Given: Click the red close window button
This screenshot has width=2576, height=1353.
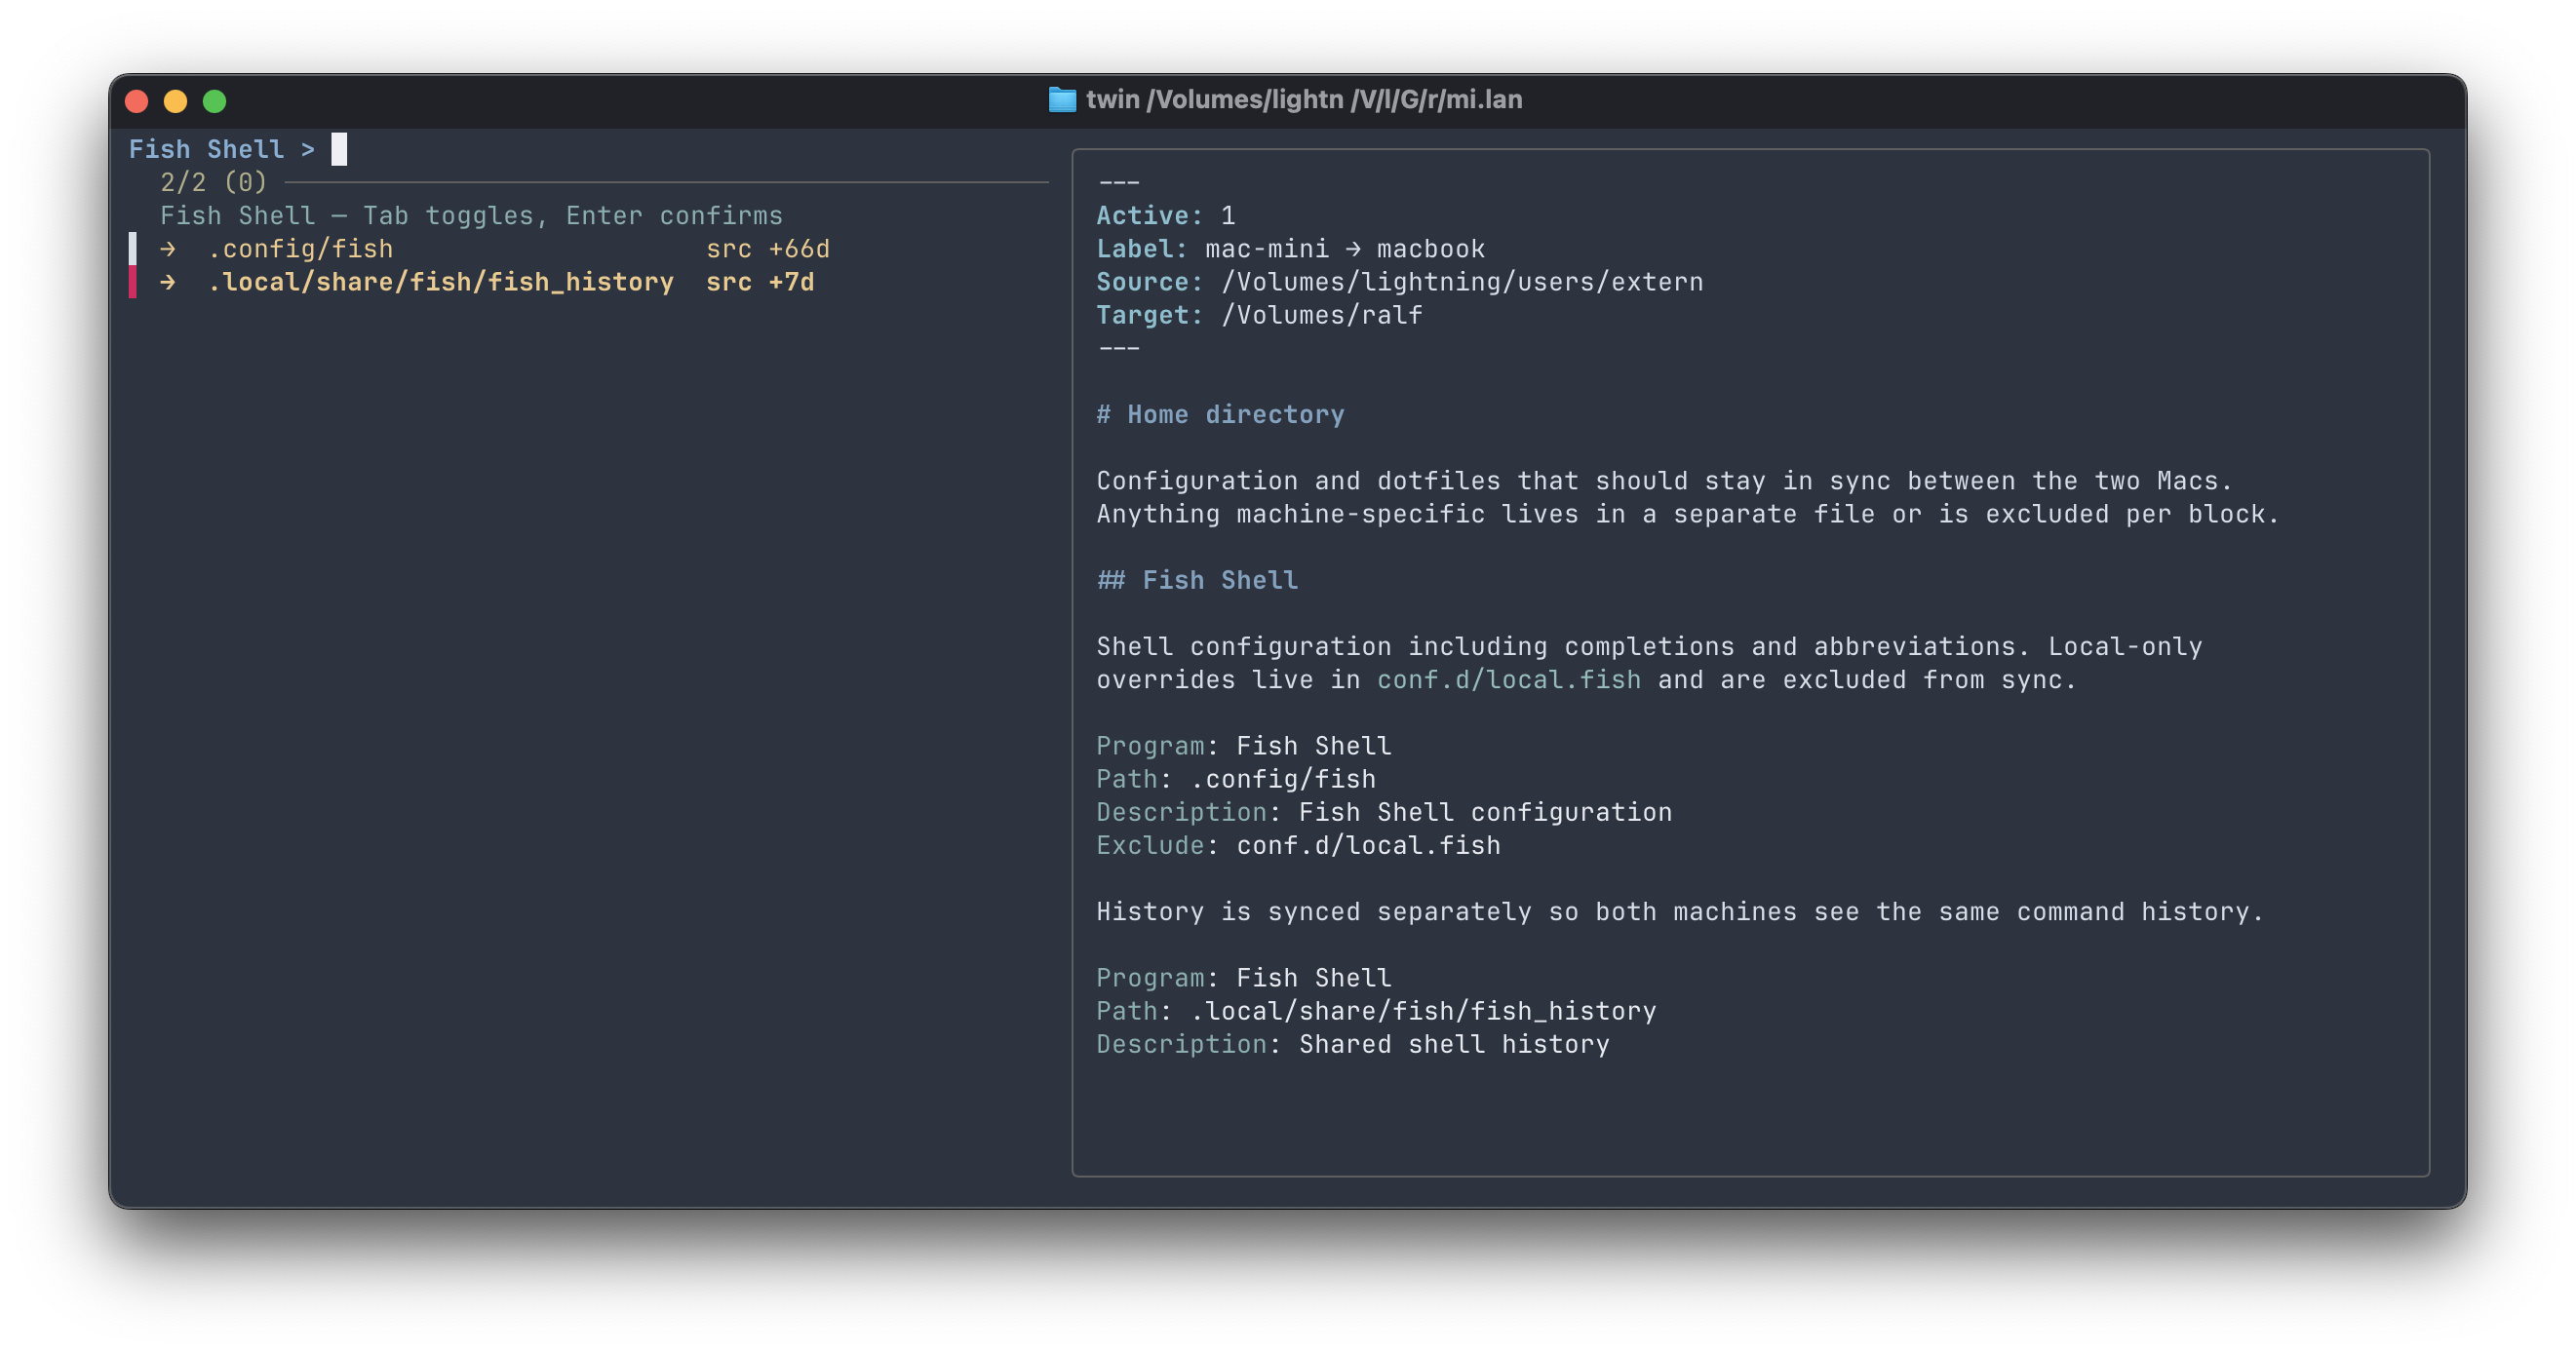Looking at the screenshot, I should click(137, 101).
